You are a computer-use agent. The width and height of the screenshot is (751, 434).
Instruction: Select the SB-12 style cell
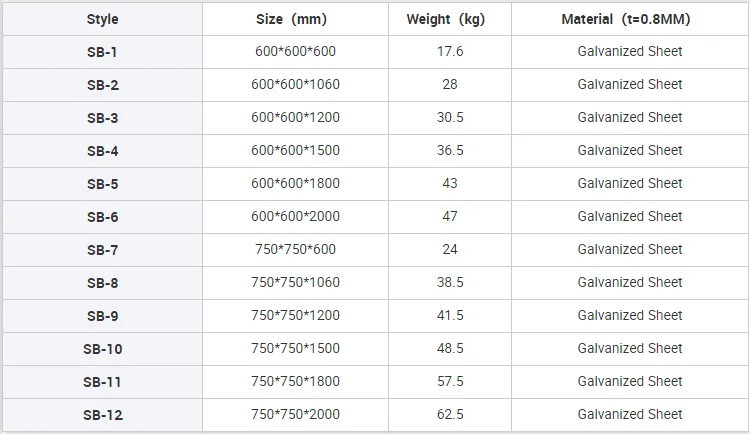click(102, 415)
